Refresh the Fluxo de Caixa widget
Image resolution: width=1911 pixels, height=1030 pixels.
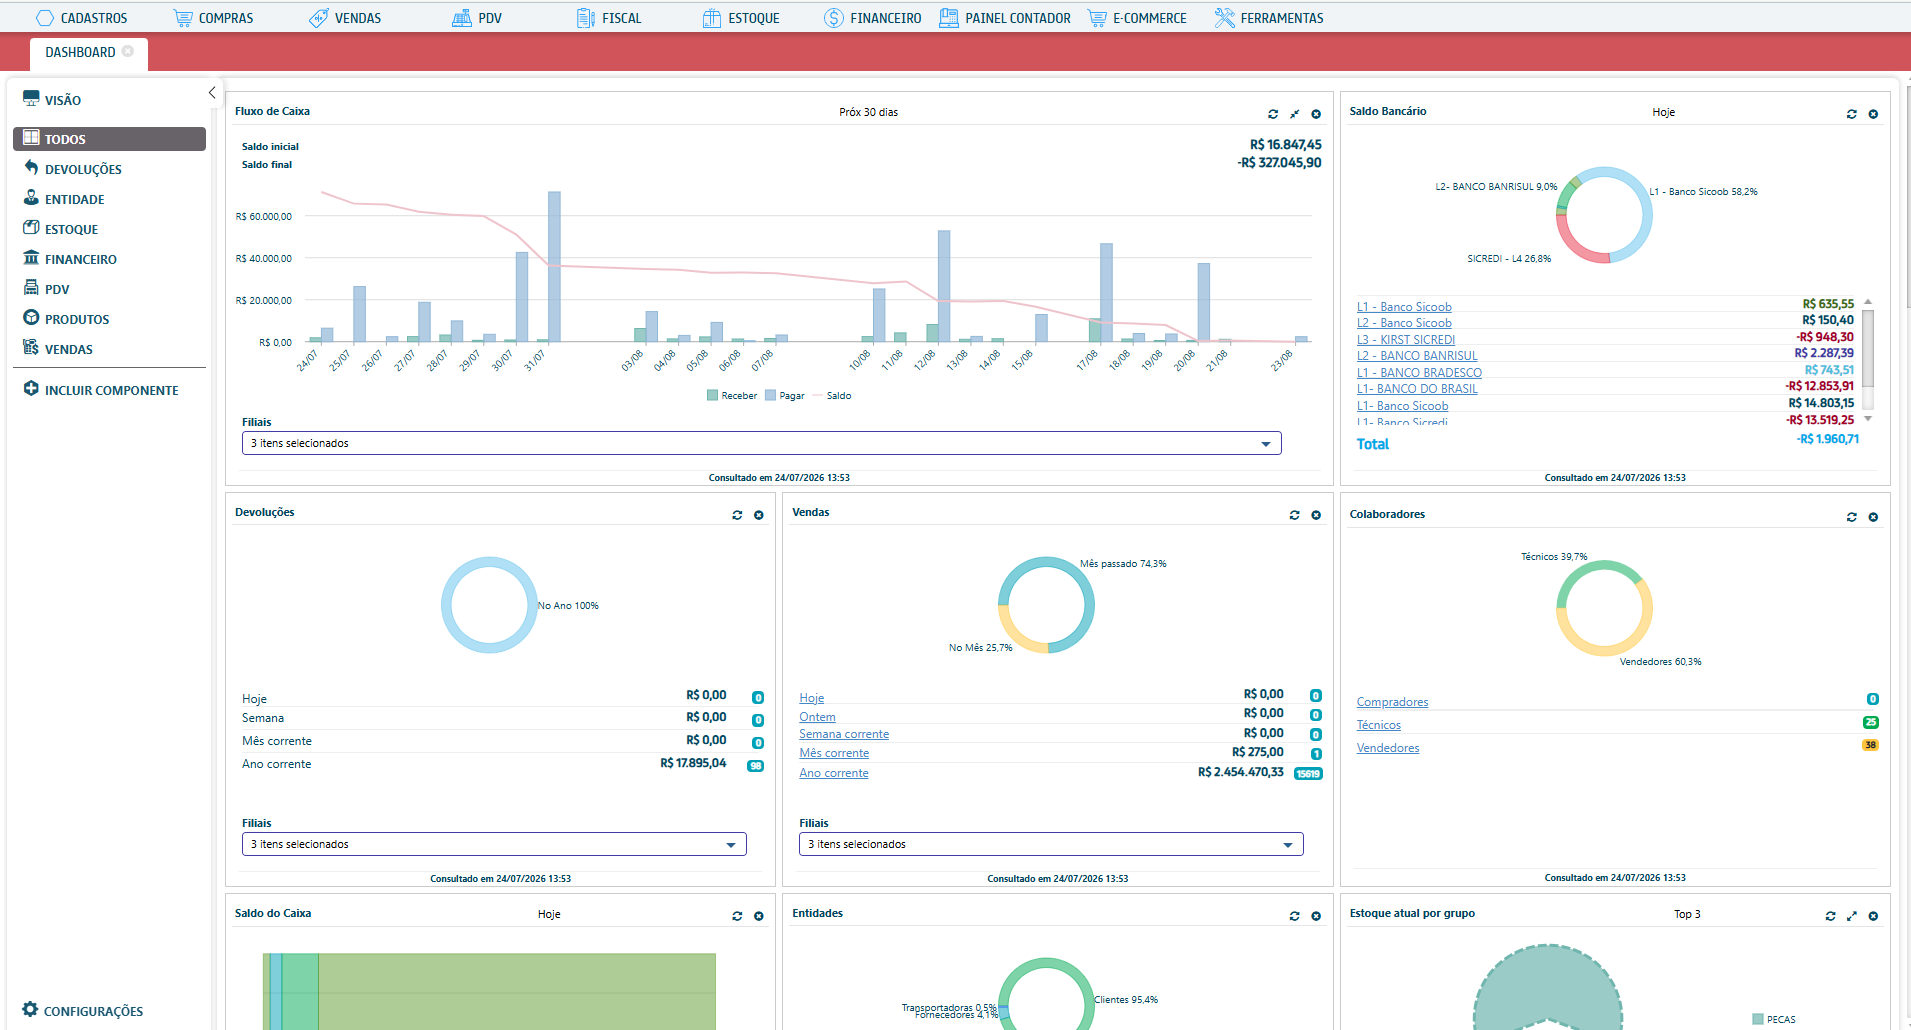(x=1273, y=114)
